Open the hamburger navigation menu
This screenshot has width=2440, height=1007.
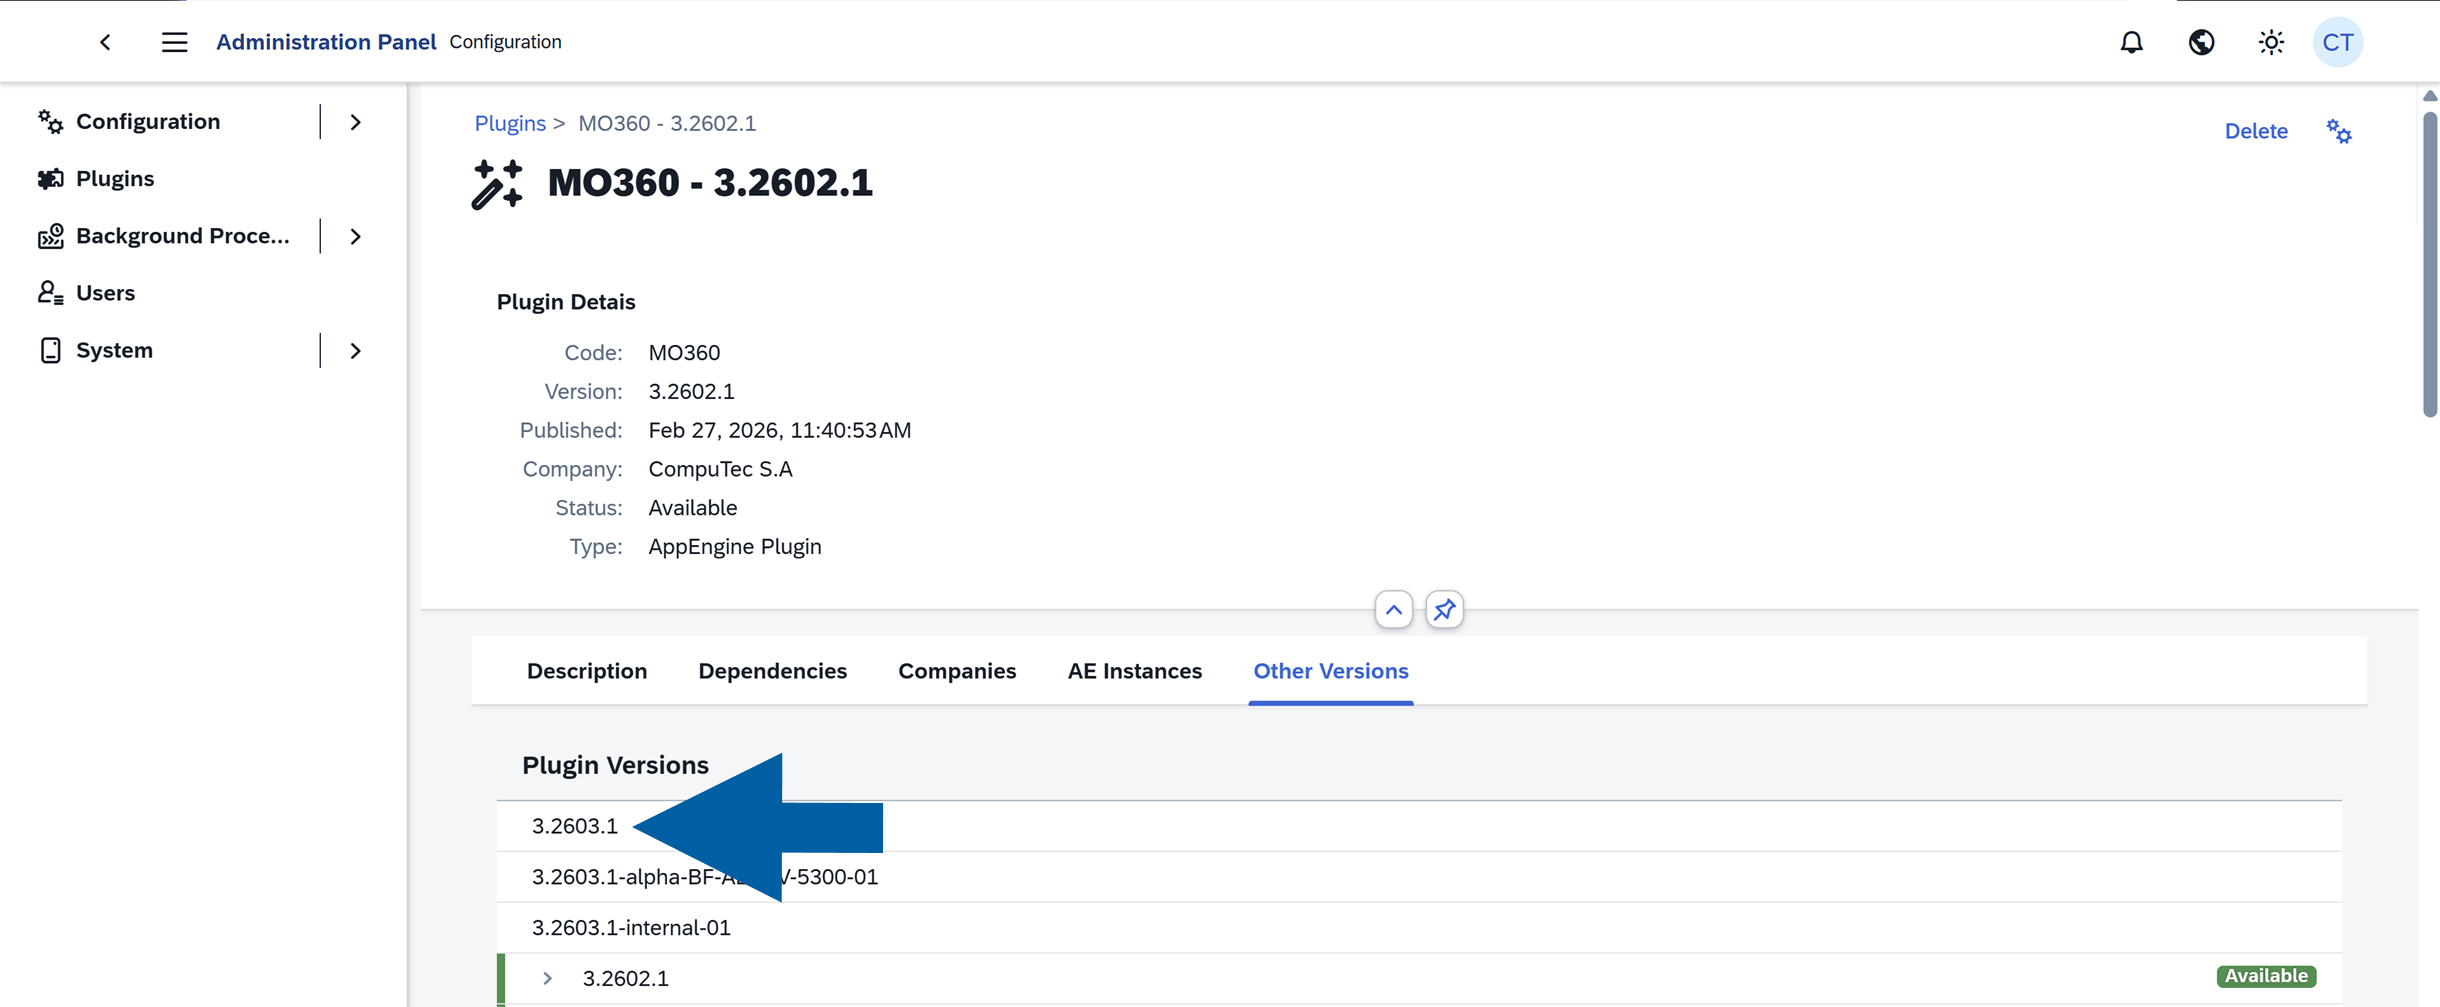point(174,42)
